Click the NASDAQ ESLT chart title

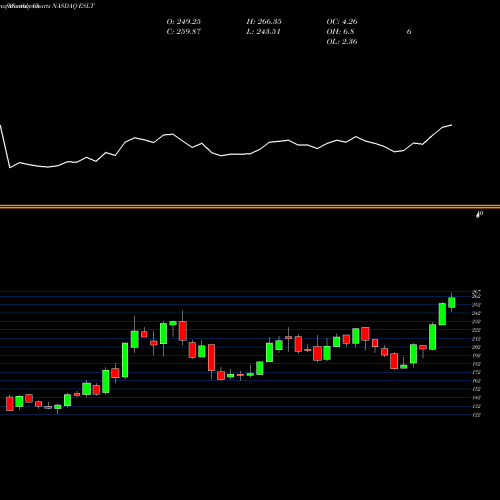click(x=47, y=6)
